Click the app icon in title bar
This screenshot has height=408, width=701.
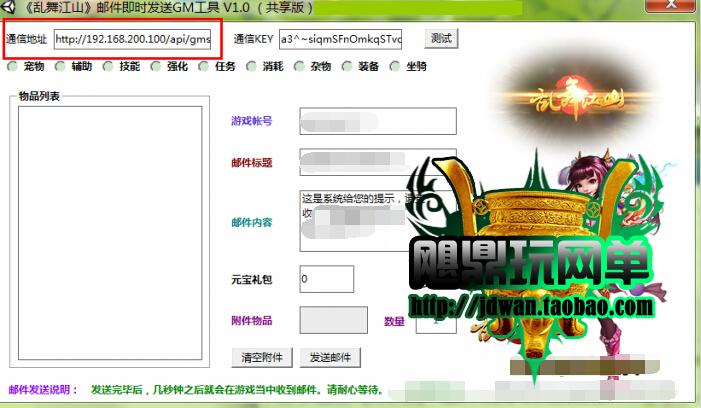(7, 6)
